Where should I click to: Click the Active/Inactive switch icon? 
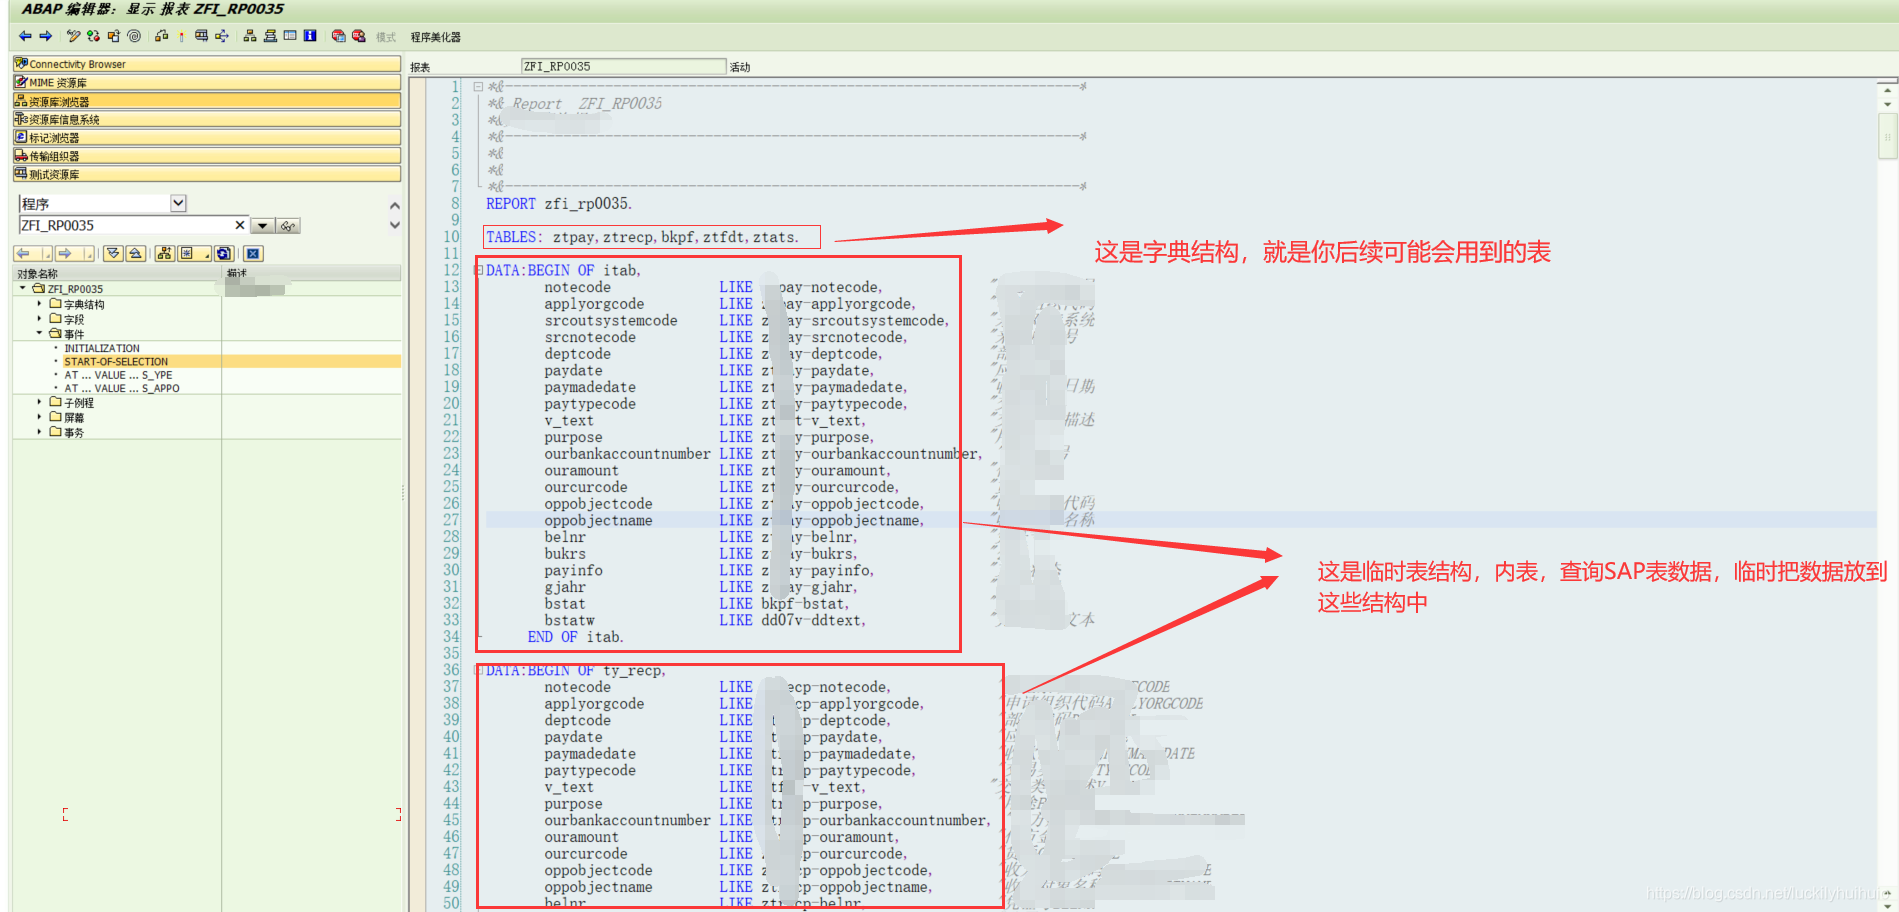[93, 36]
